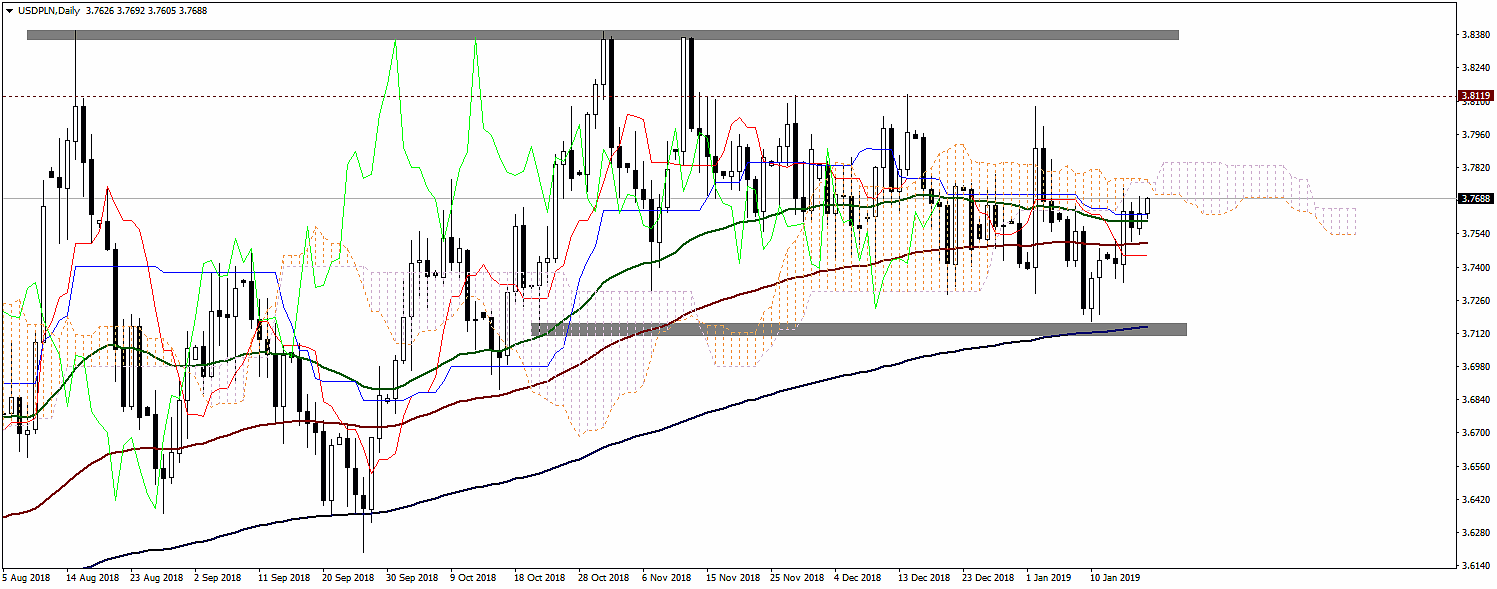
Task: Click the 1 Jan 2019 date label
Action: click(1049, 578)
